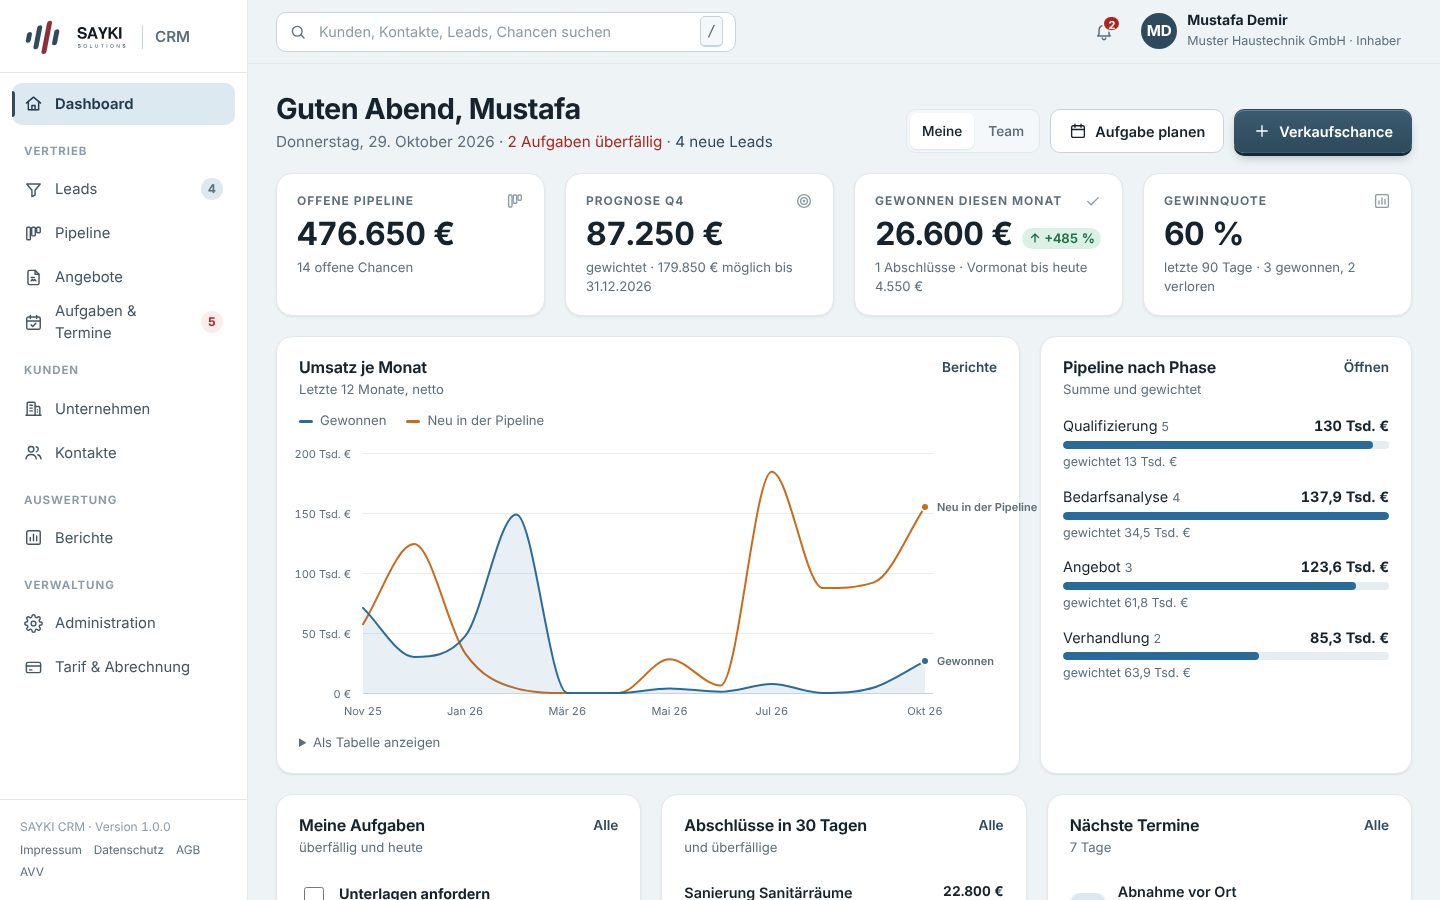
Task: Click the Administration gear icon
Action: click(34, 623)
